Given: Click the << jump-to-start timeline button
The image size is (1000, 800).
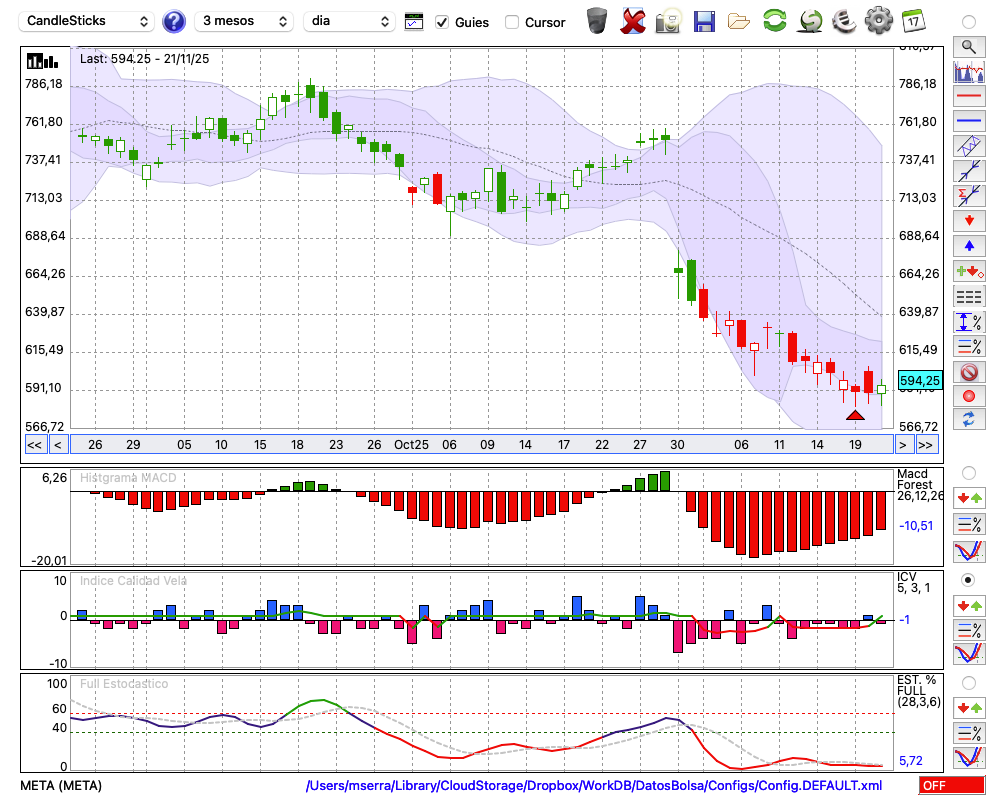Looking at the screenshot, I should tap(34, 445).
